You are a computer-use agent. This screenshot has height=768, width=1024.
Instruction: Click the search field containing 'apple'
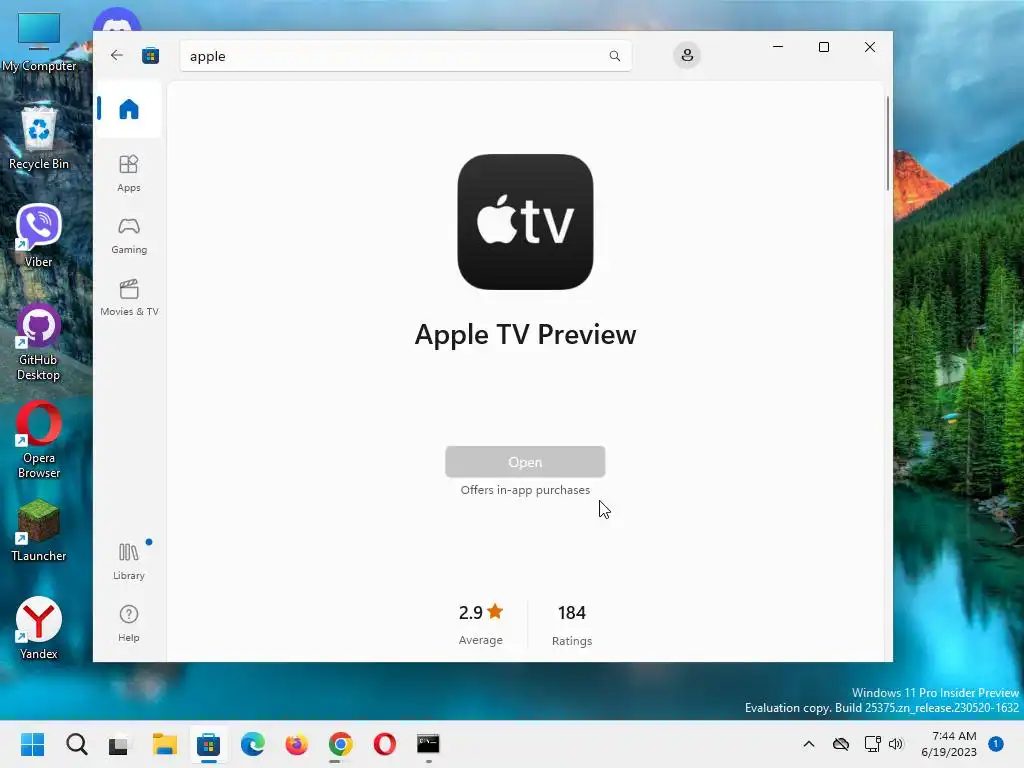[405, 56]
